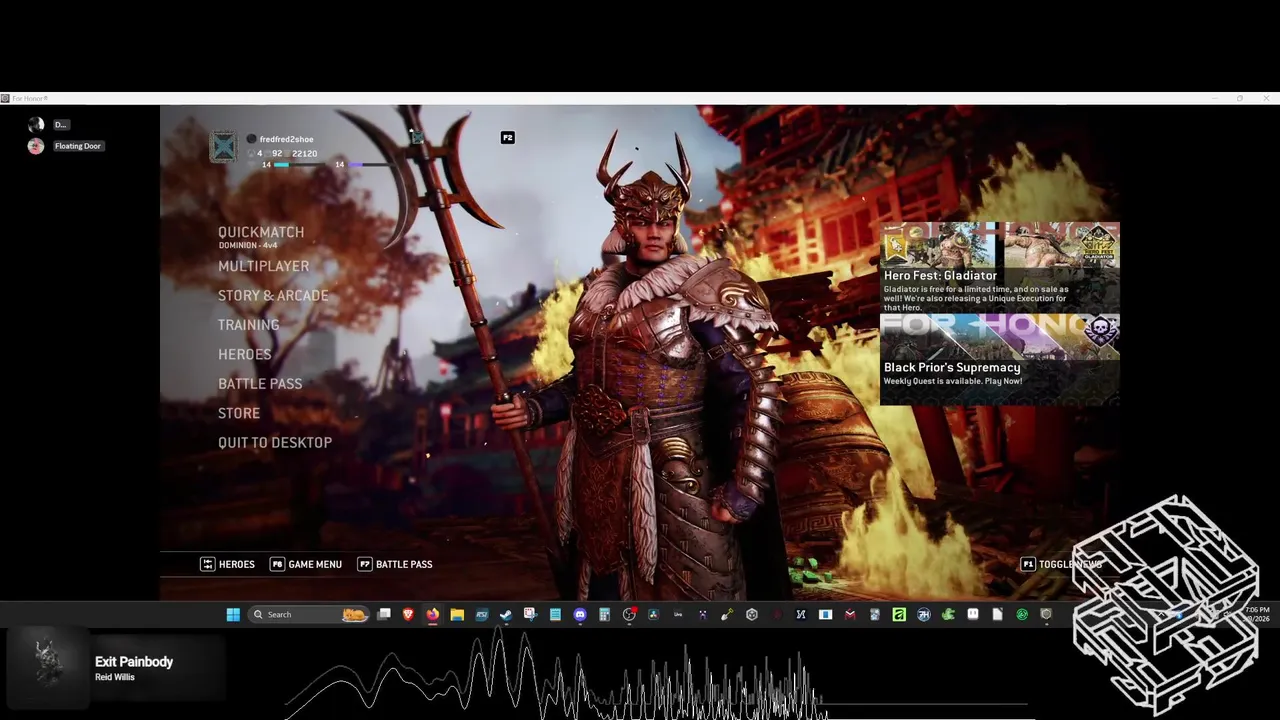The height and width of the screenshot is (720, 1280).
Task: Select Quit to Desktop
Action: click(275, 442)
